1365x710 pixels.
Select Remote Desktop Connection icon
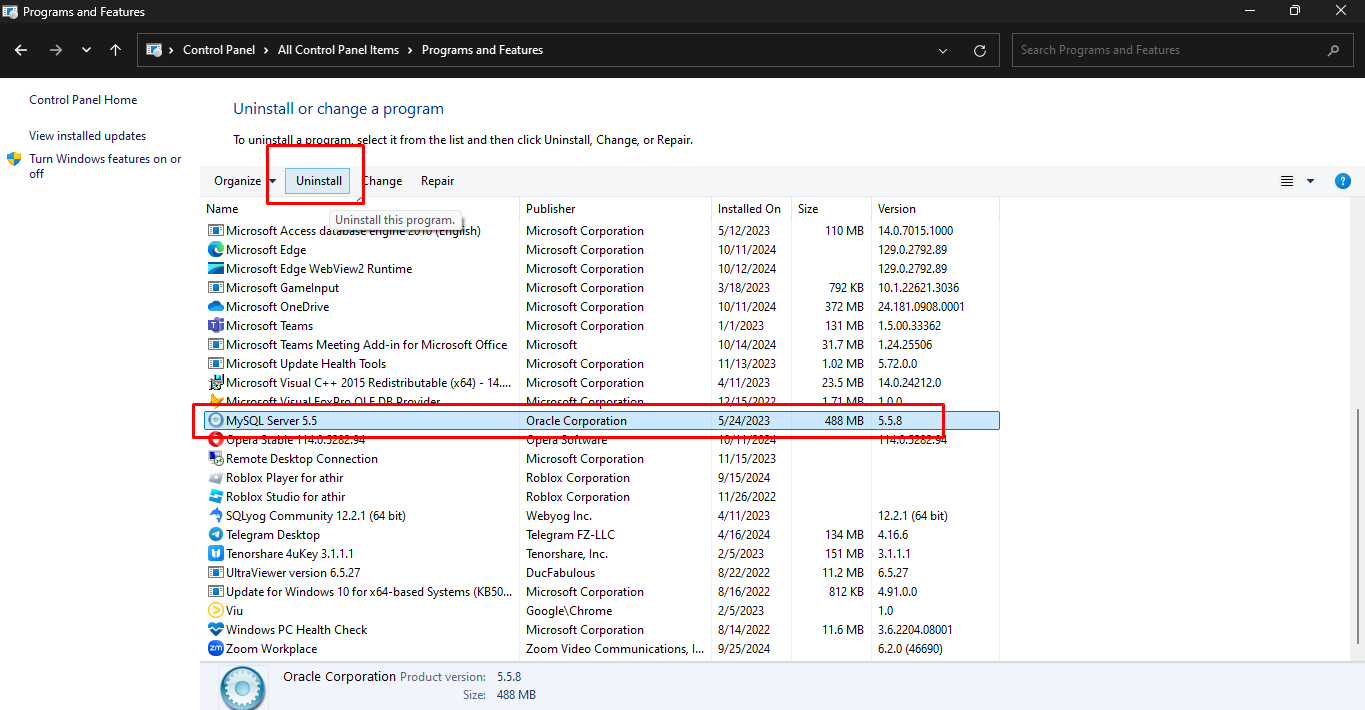click(215, 459)
